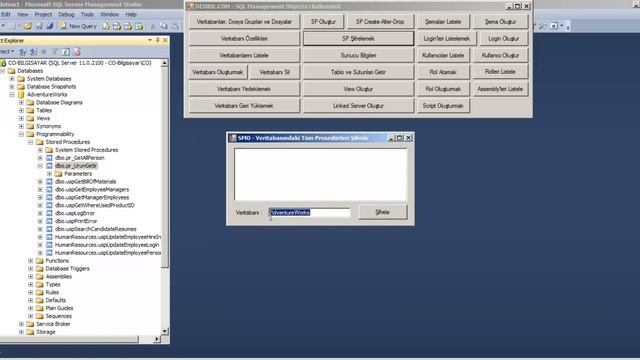640x360 pixels.
Task: Click the 'Script Oluşturmak' button
Action: [443, 106]
